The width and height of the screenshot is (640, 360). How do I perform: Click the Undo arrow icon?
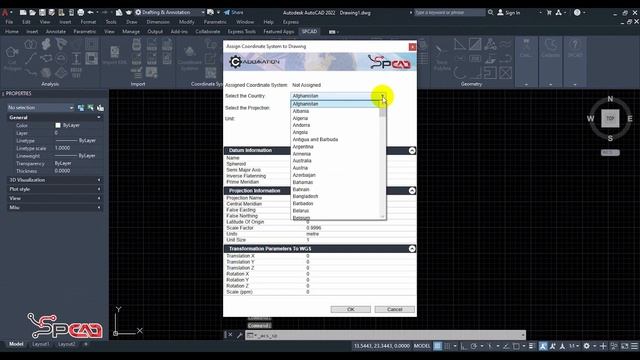91,13
